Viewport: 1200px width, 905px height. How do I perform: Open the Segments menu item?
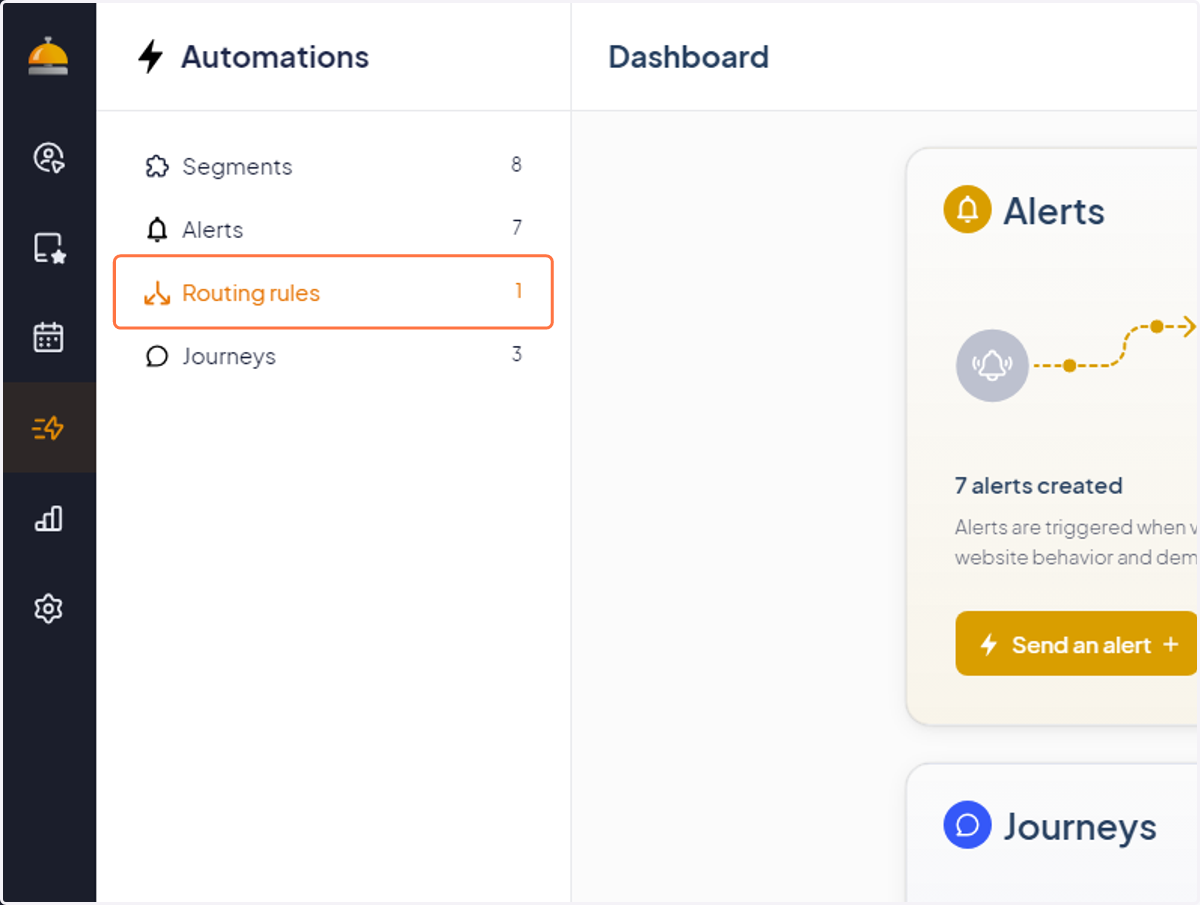point(333,167)
